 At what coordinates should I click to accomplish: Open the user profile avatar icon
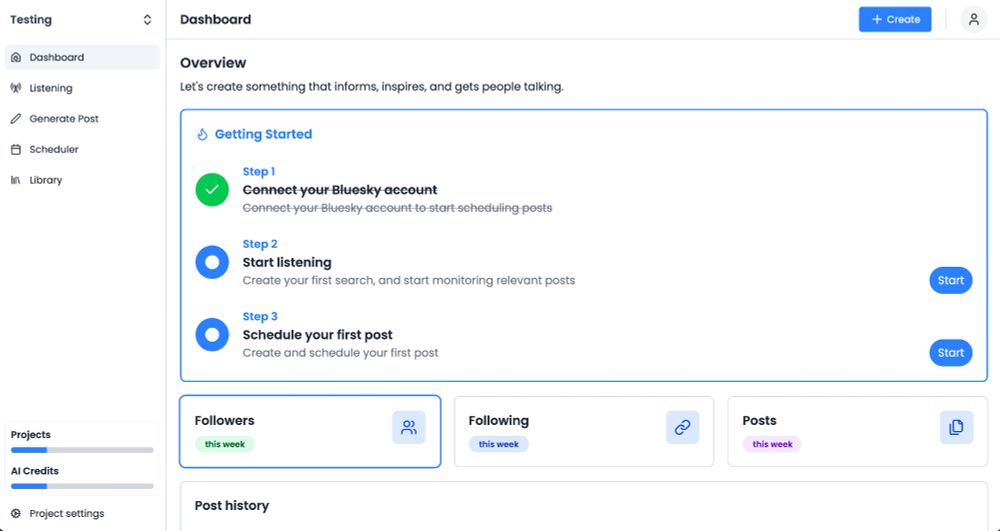click(973, 19)
